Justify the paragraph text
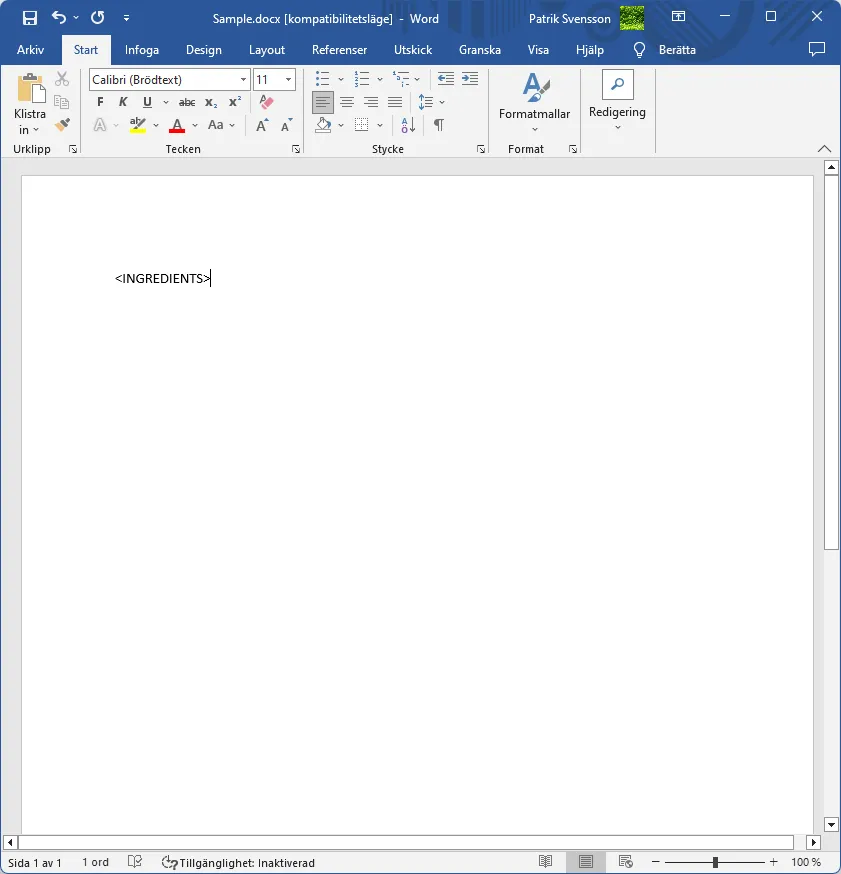Image resolution: width=841 pixels, height=874 pixels. click(x=395, y=102)
